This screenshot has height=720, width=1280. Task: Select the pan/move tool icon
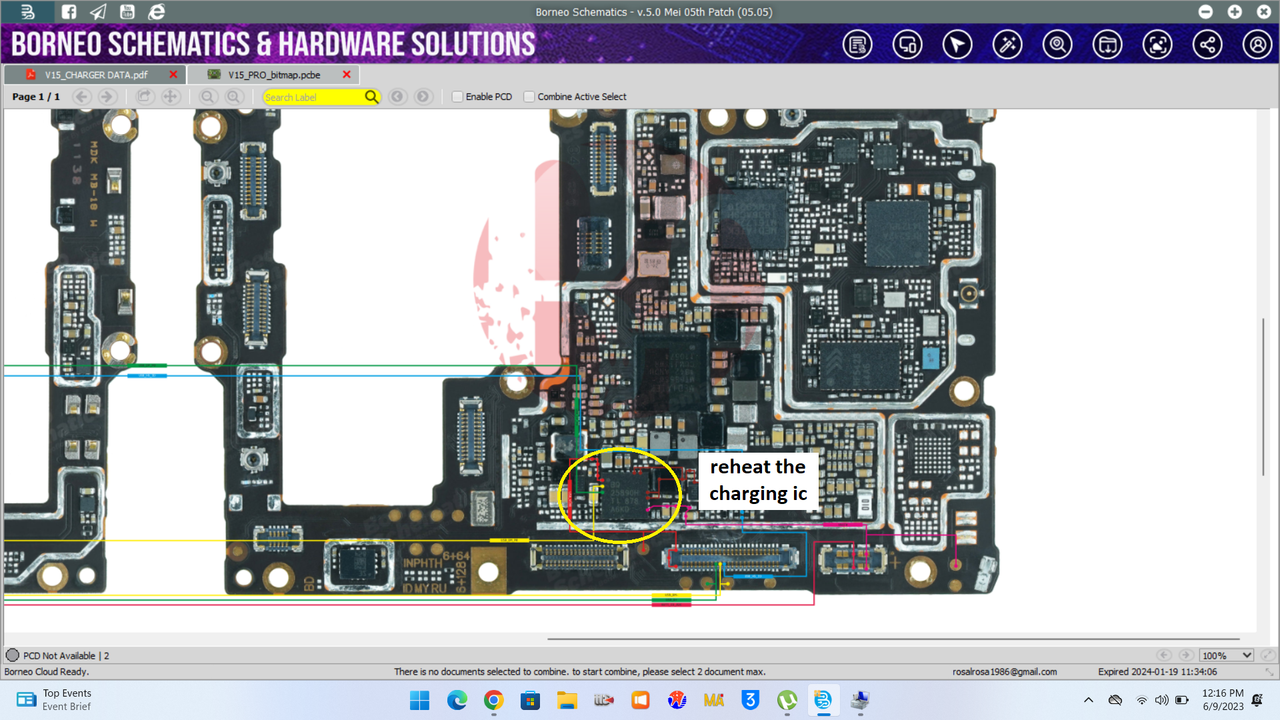tap(171, 97)
